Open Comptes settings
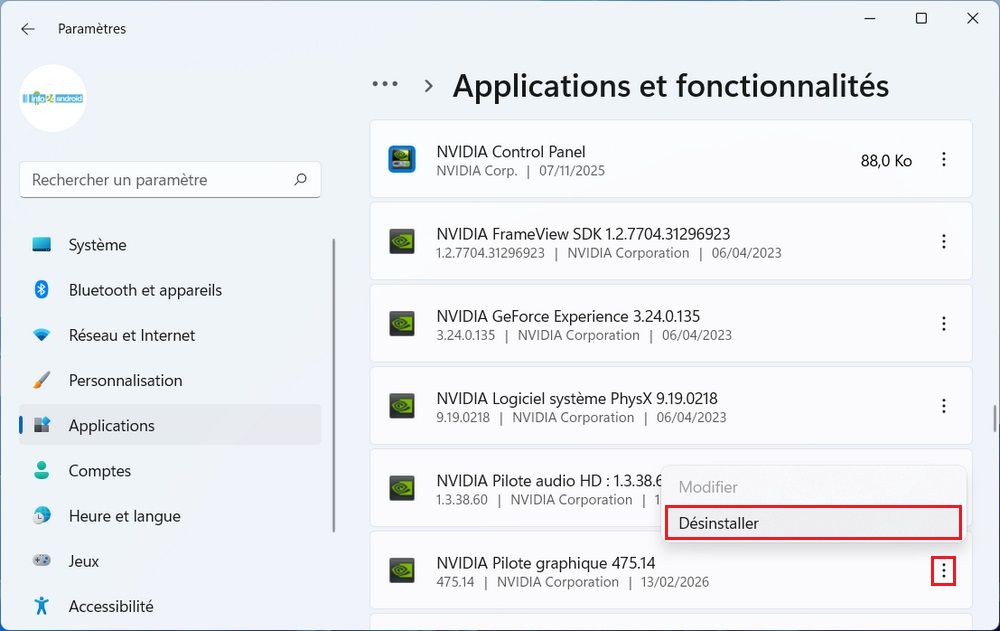Screen dimensions: 1000x631 (170, 471)
